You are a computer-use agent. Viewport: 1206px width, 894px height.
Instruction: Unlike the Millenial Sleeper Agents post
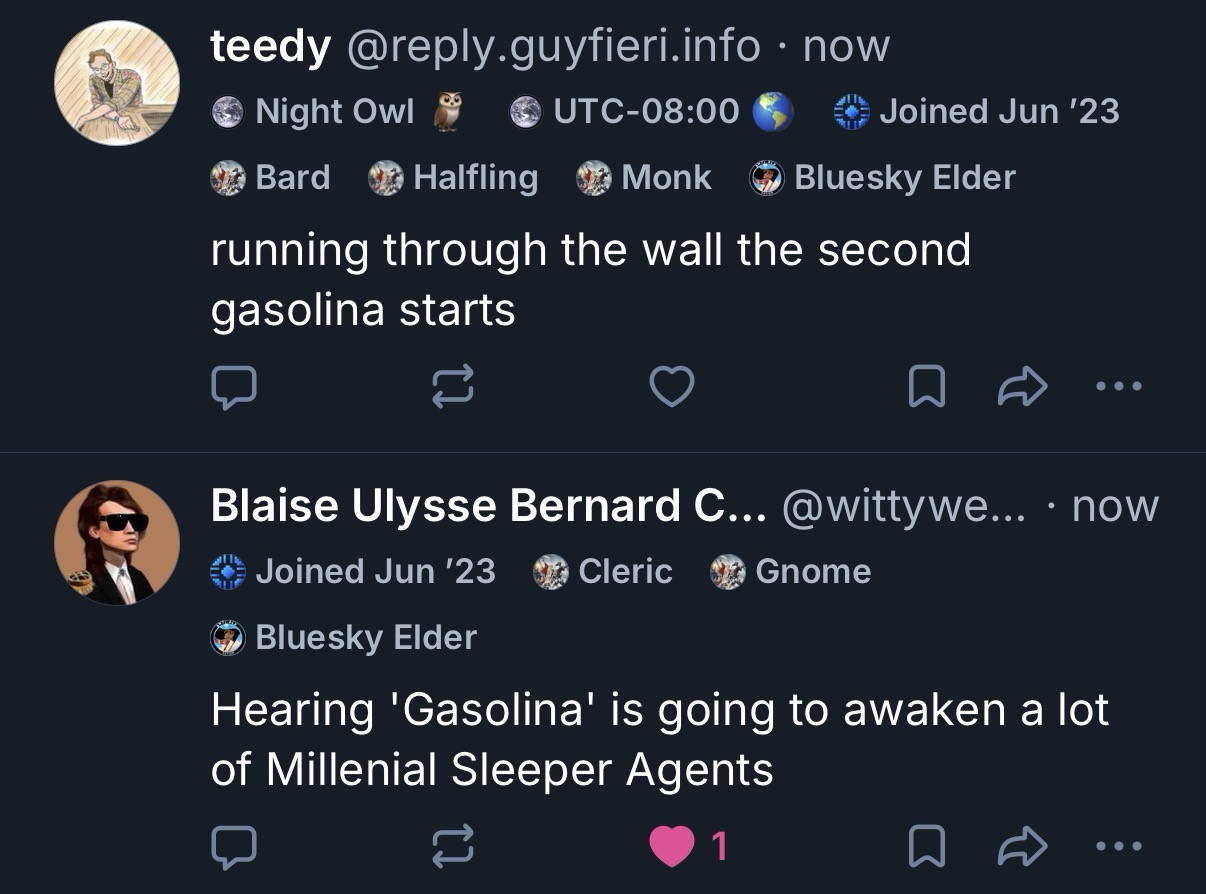(x=671, y=848)
